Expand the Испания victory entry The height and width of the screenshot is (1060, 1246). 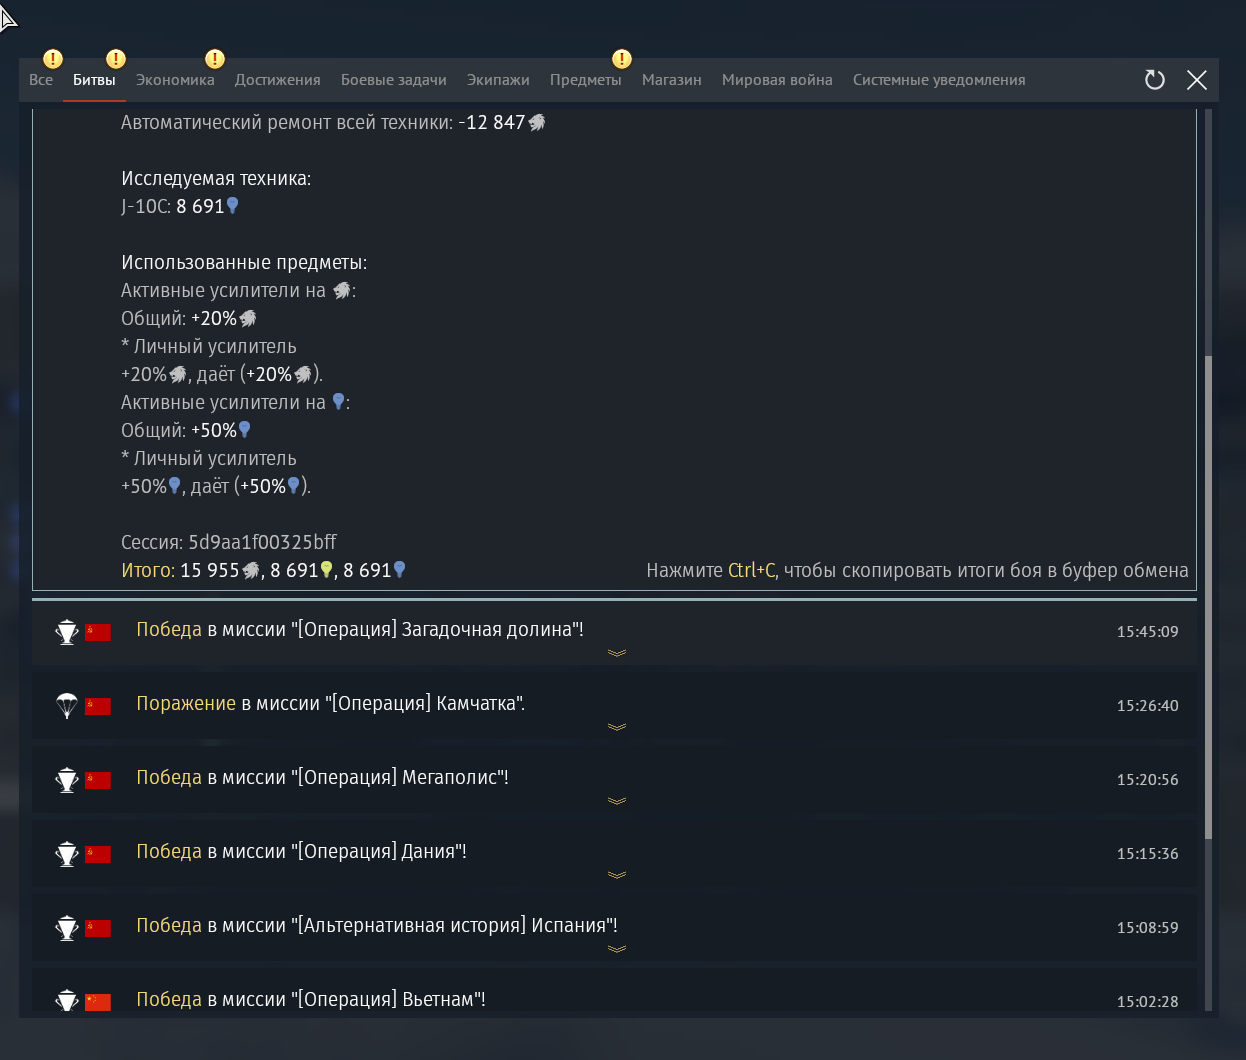617,949
